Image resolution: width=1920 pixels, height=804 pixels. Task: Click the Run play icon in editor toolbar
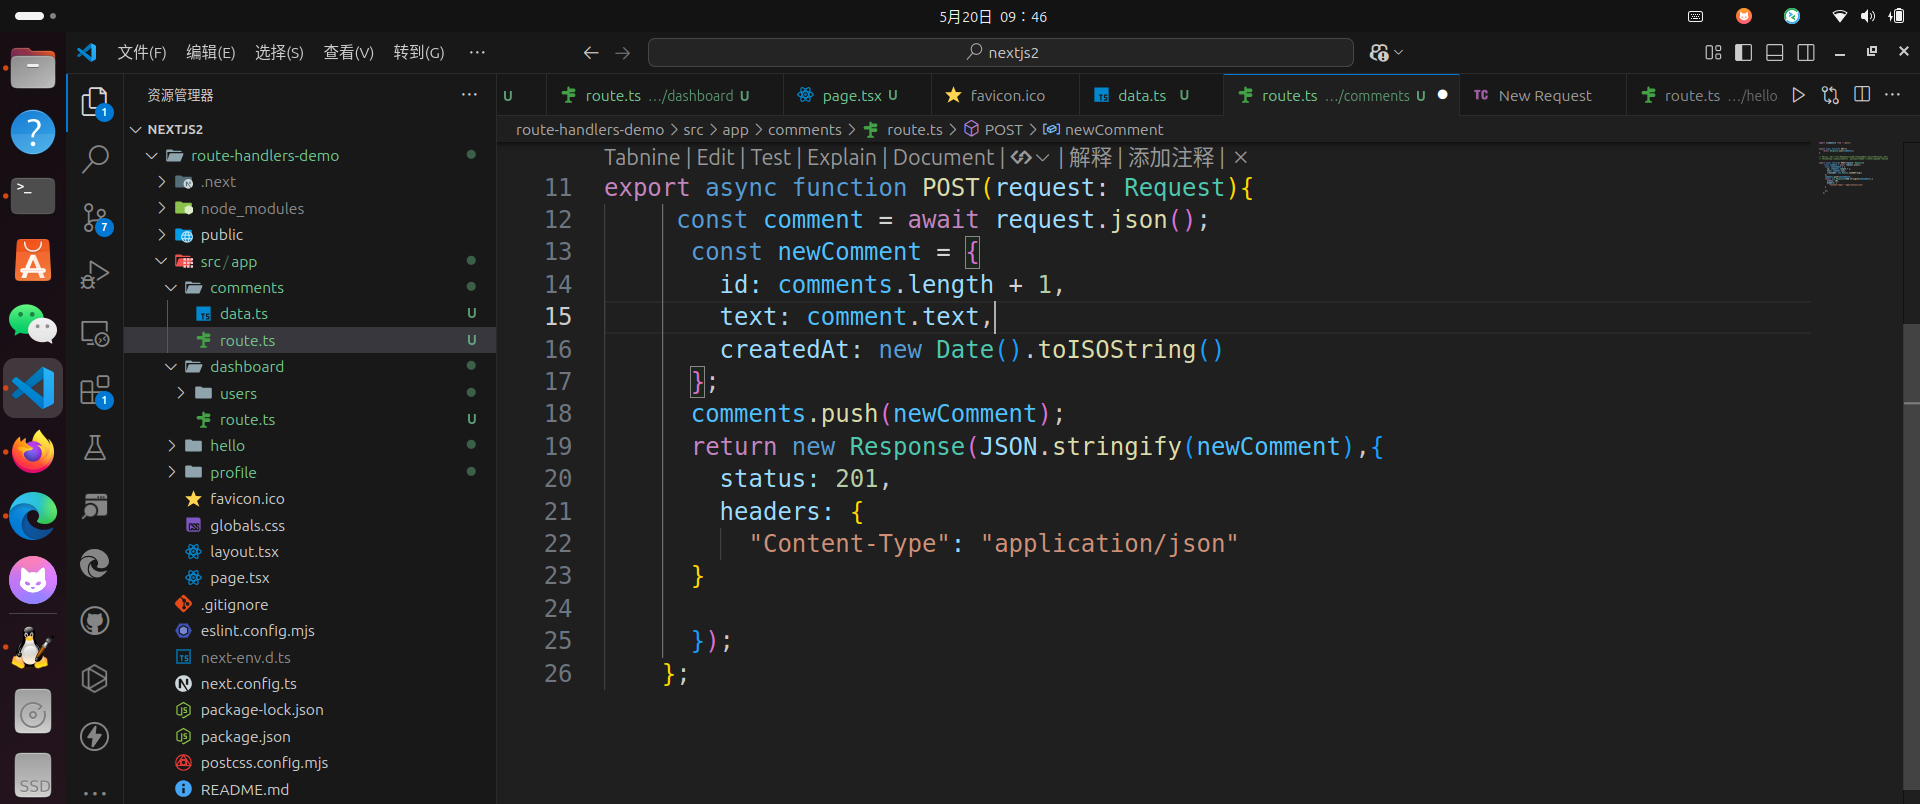pos(1798,95)
